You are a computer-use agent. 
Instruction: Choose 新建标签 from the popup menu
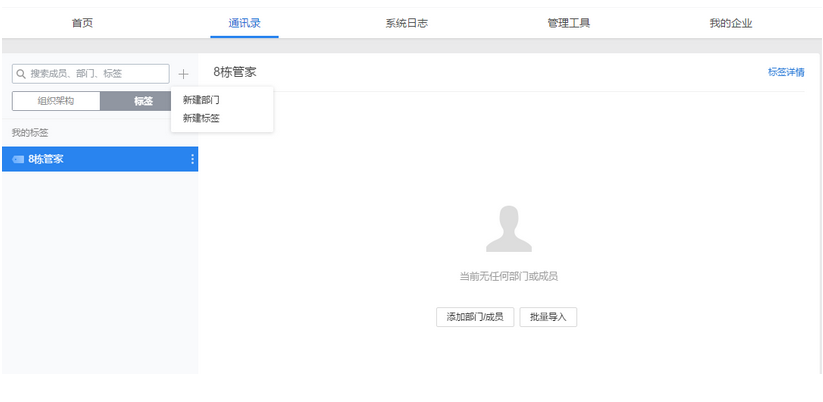(x=201, y=119)
